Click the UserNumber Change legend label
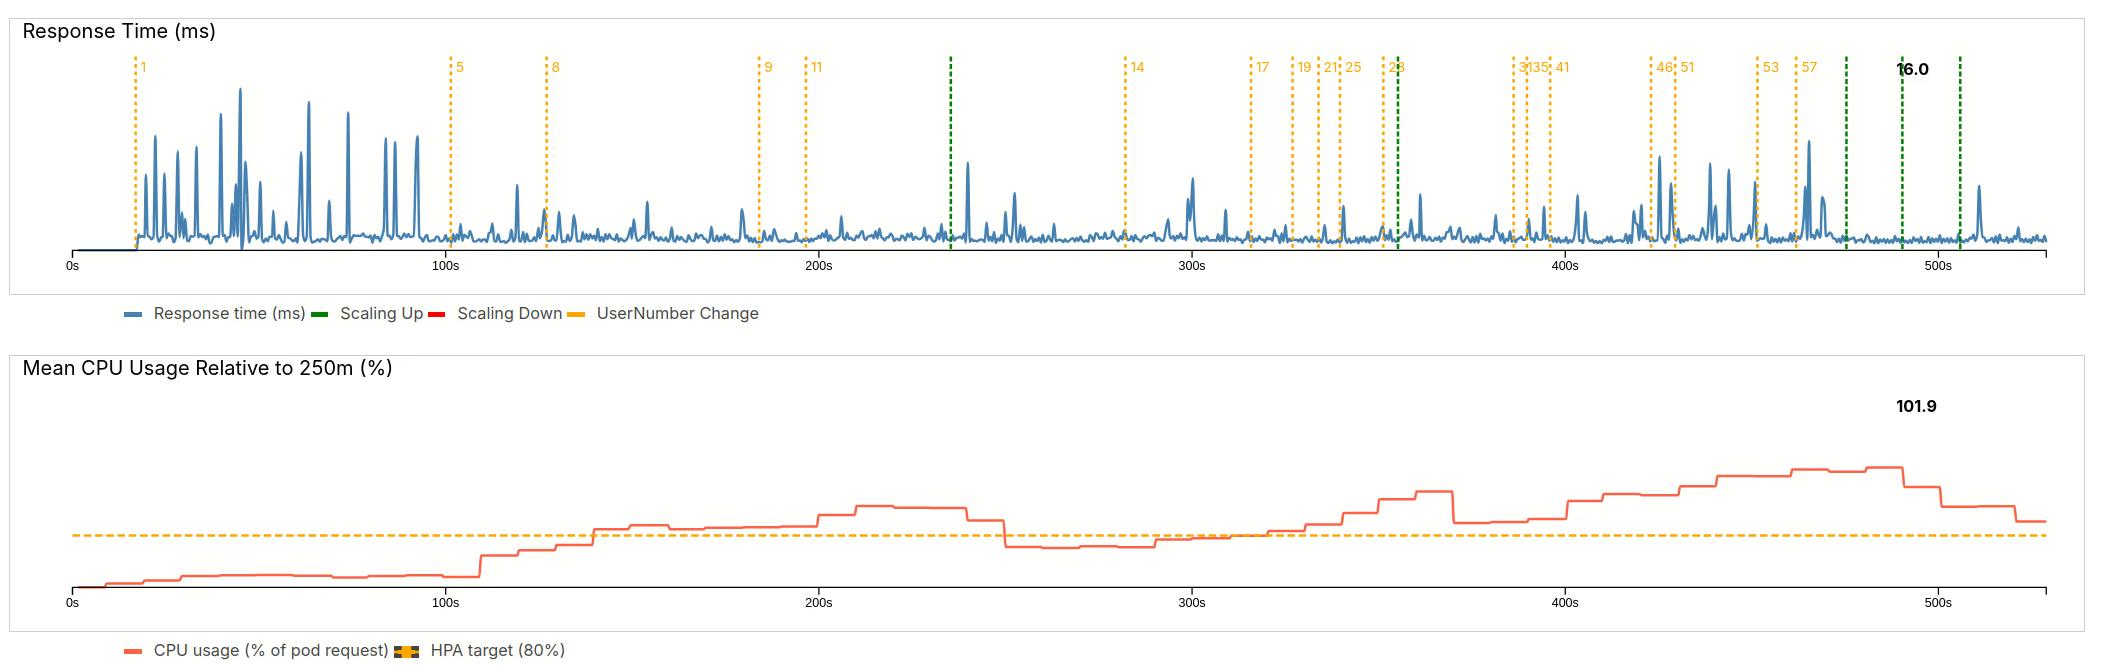 677,314
